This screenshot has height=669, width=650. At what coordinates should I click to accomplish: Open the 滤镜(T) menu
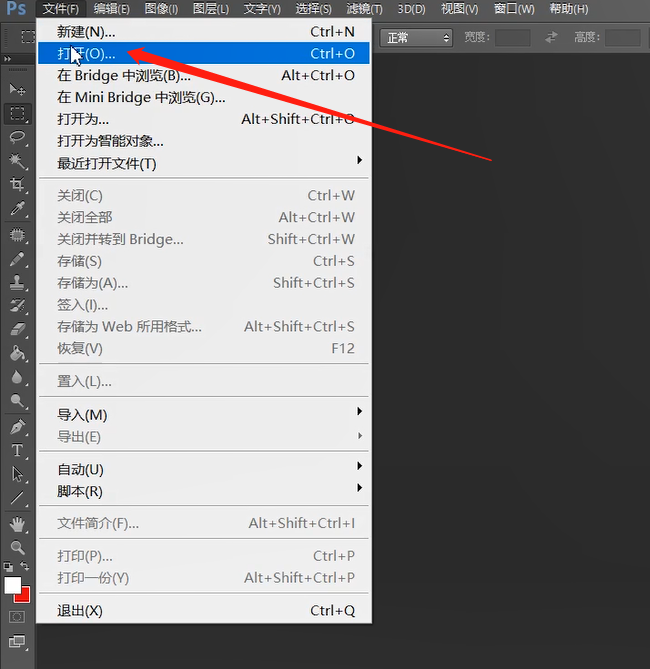[364, 9]
